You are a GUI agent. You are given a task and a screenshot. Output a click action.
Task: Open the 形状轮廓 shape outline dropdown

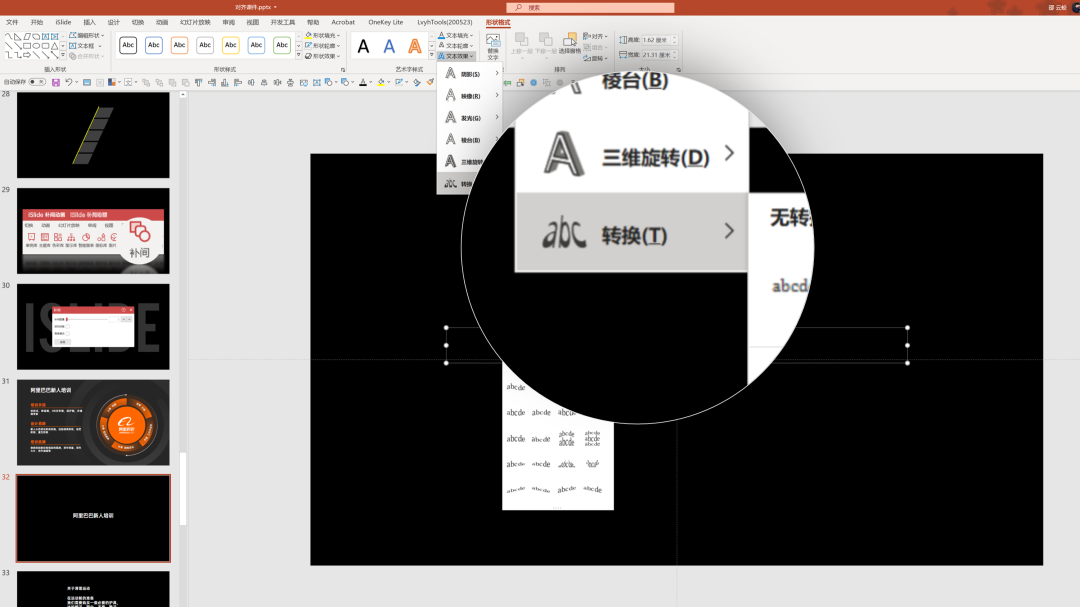tap(322, 45)
